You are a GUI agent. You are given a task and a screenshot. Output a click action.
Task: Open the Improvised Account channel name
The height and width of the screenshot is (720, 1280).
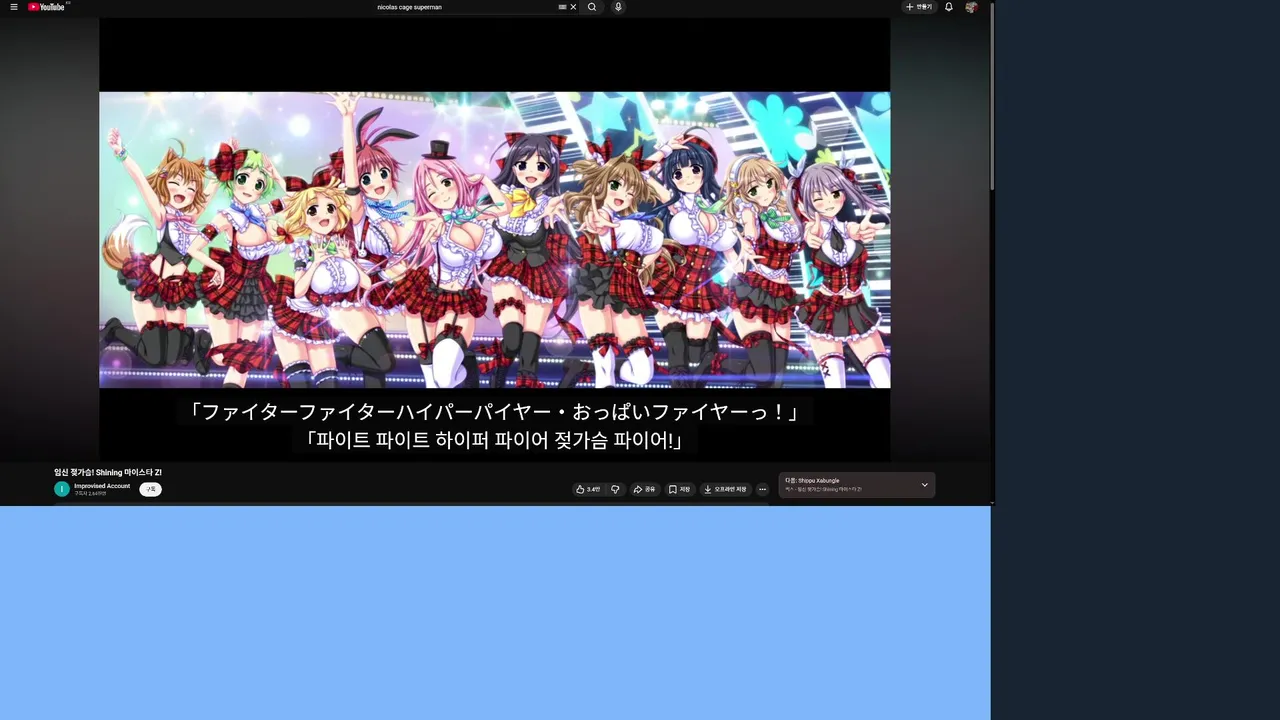tap(102, 486)
